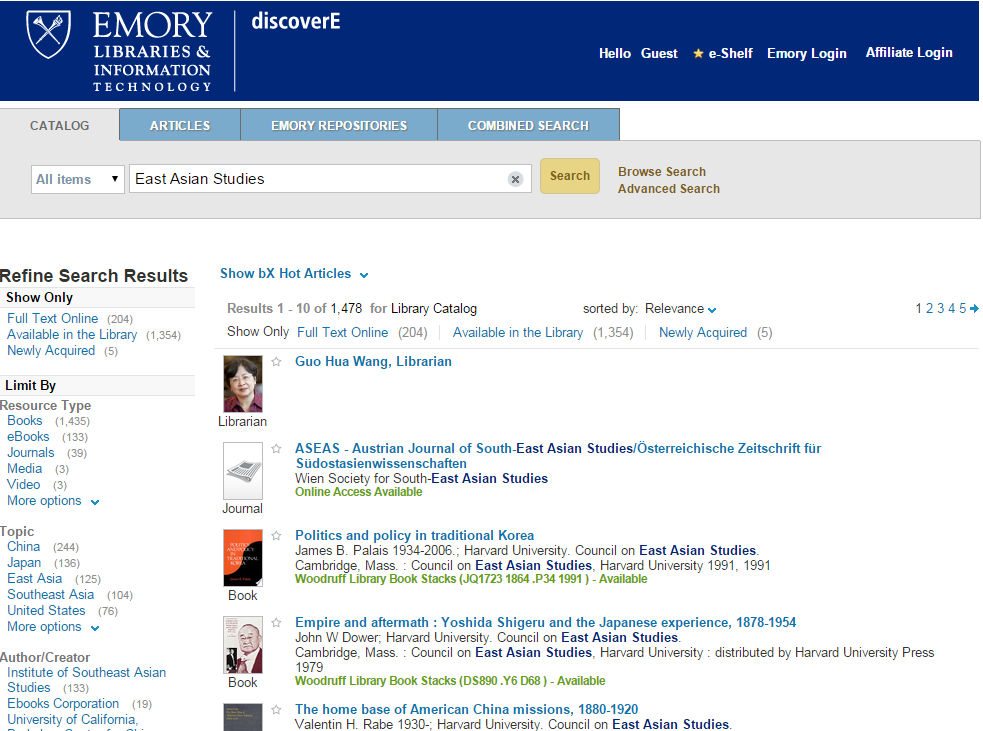Filter by topic Southeast Asia
Viewport: 983px width, 731px height.
(x=51, y=594)
